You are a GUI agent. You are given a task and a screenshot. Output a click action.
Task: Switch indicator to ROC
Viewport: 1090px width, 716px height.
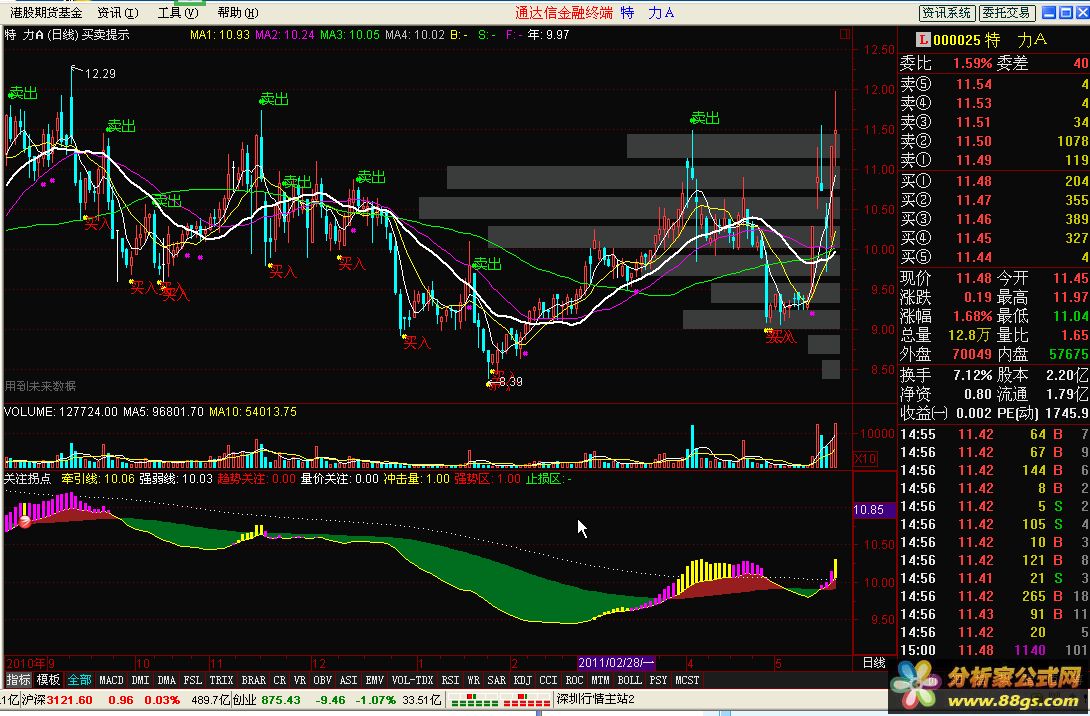coord(574,680)
